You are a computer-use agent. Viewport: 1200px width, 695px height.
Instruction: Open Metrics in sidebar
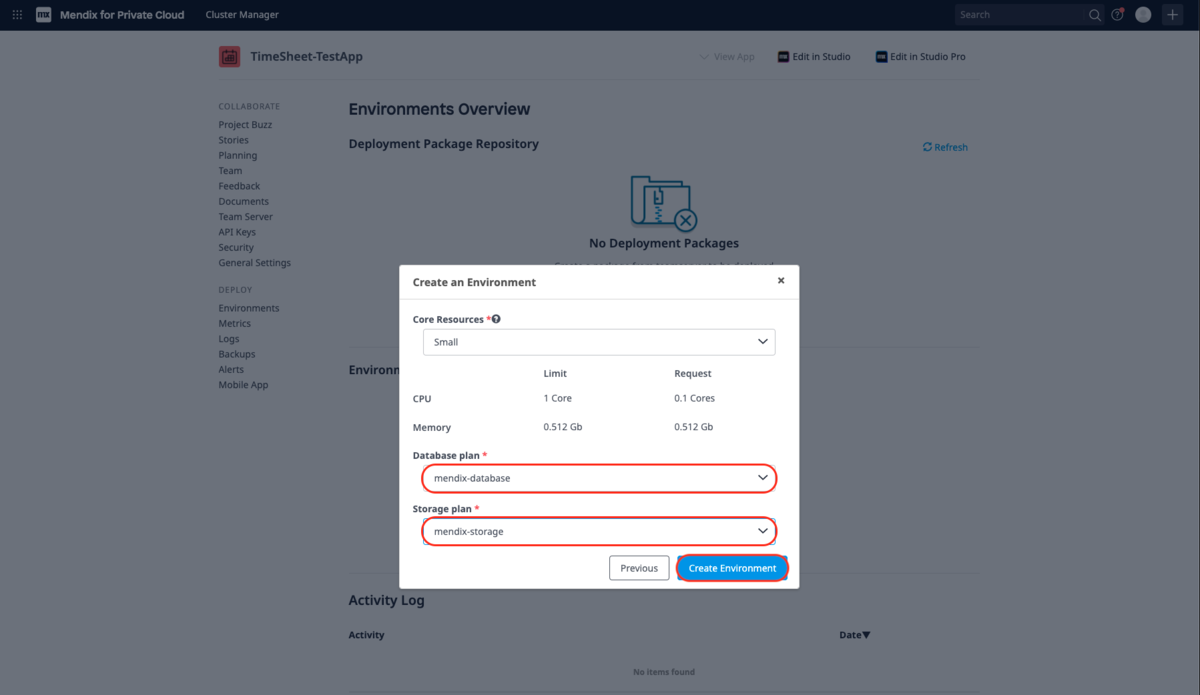(235, 324)
